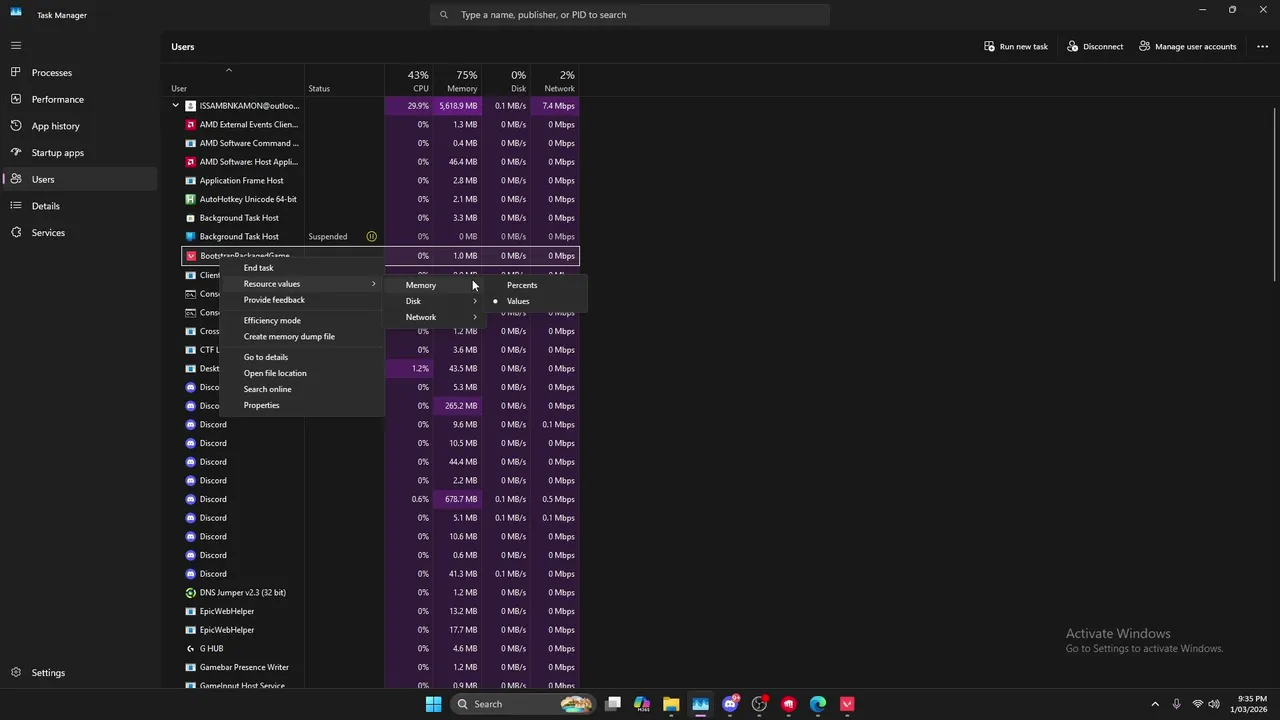
Task: Collapse the ISSAMBNKAMON user tree
Action: pos(175,105)
